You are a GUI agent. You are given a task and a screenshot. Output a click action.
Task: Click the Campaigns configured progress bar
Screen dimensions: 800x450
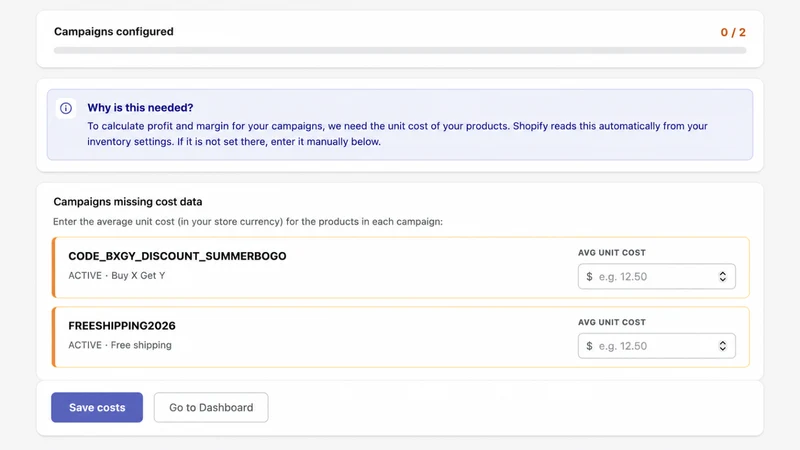pyautogui.click(x=400, y=51)
